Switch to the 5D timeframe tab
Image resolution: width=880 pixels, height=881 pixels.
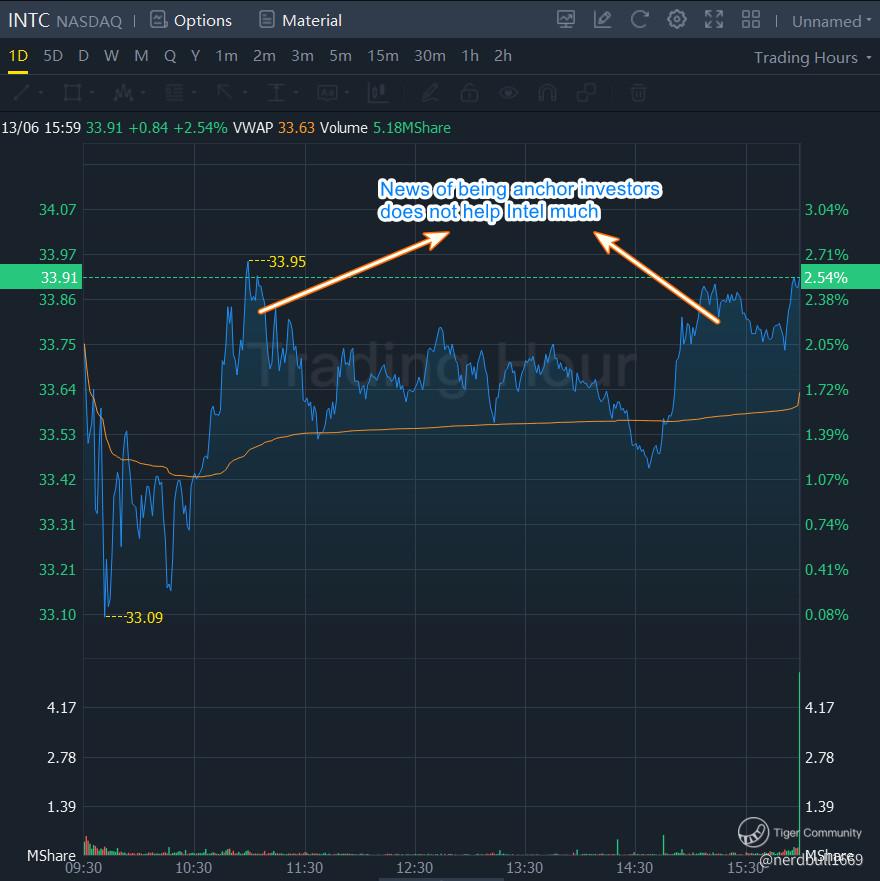[x=53, y=56]
